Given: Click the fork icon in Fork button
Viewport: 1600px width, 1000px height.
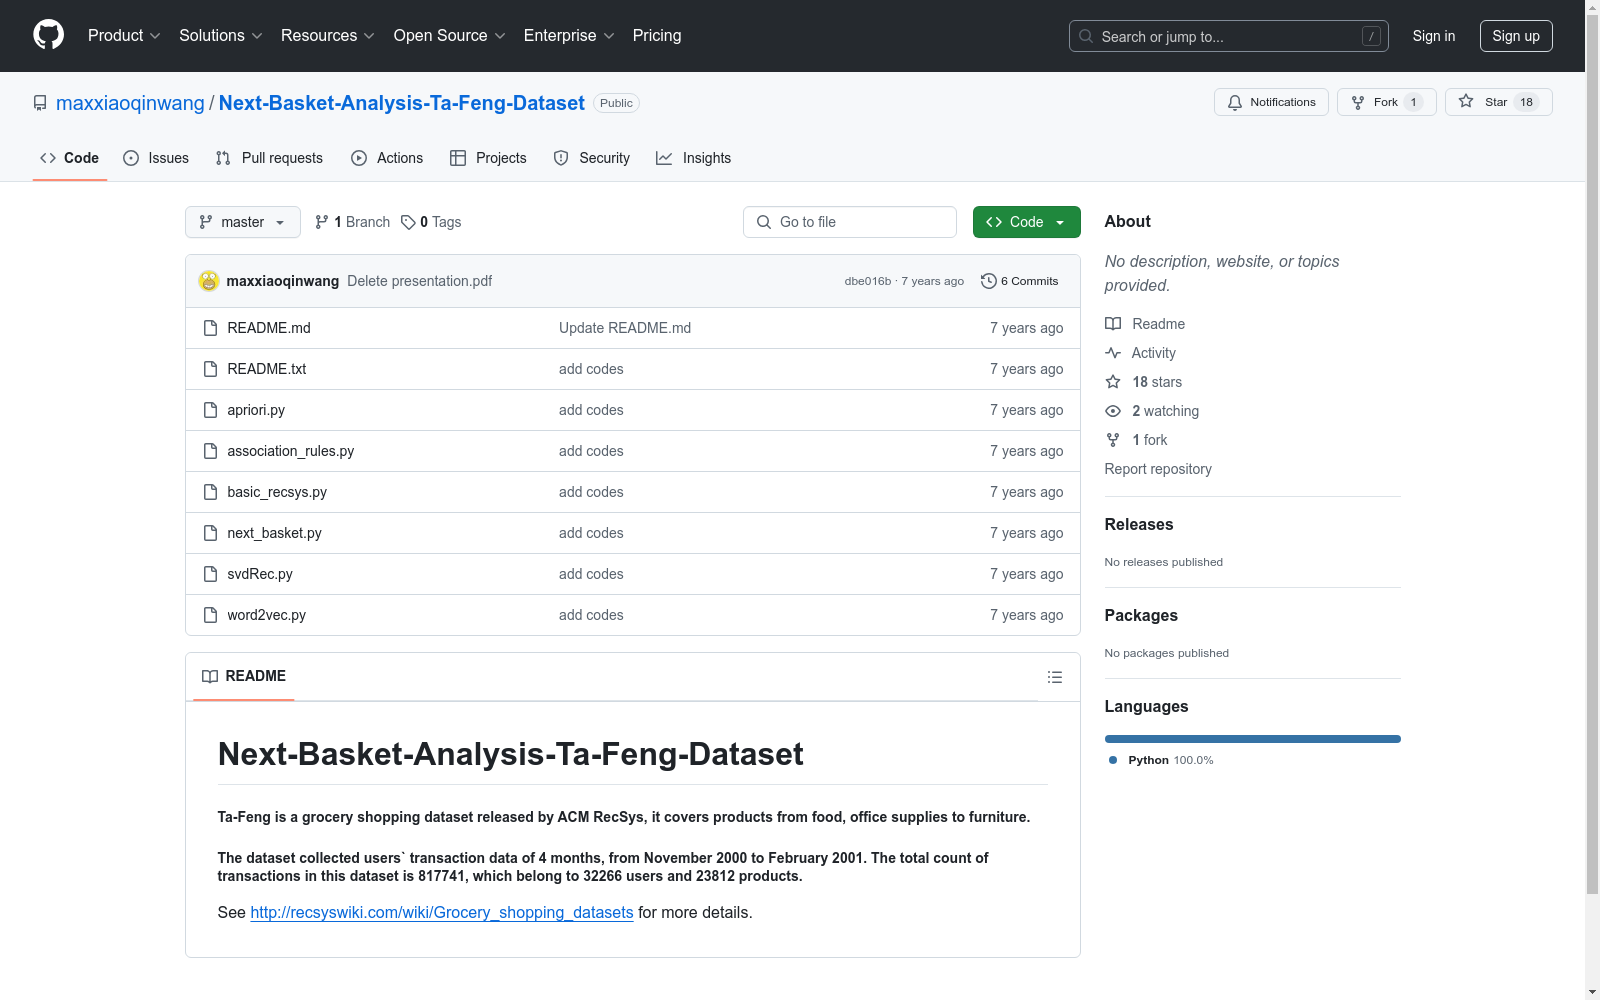Looking at the screenshot, I should [1358, 102].
